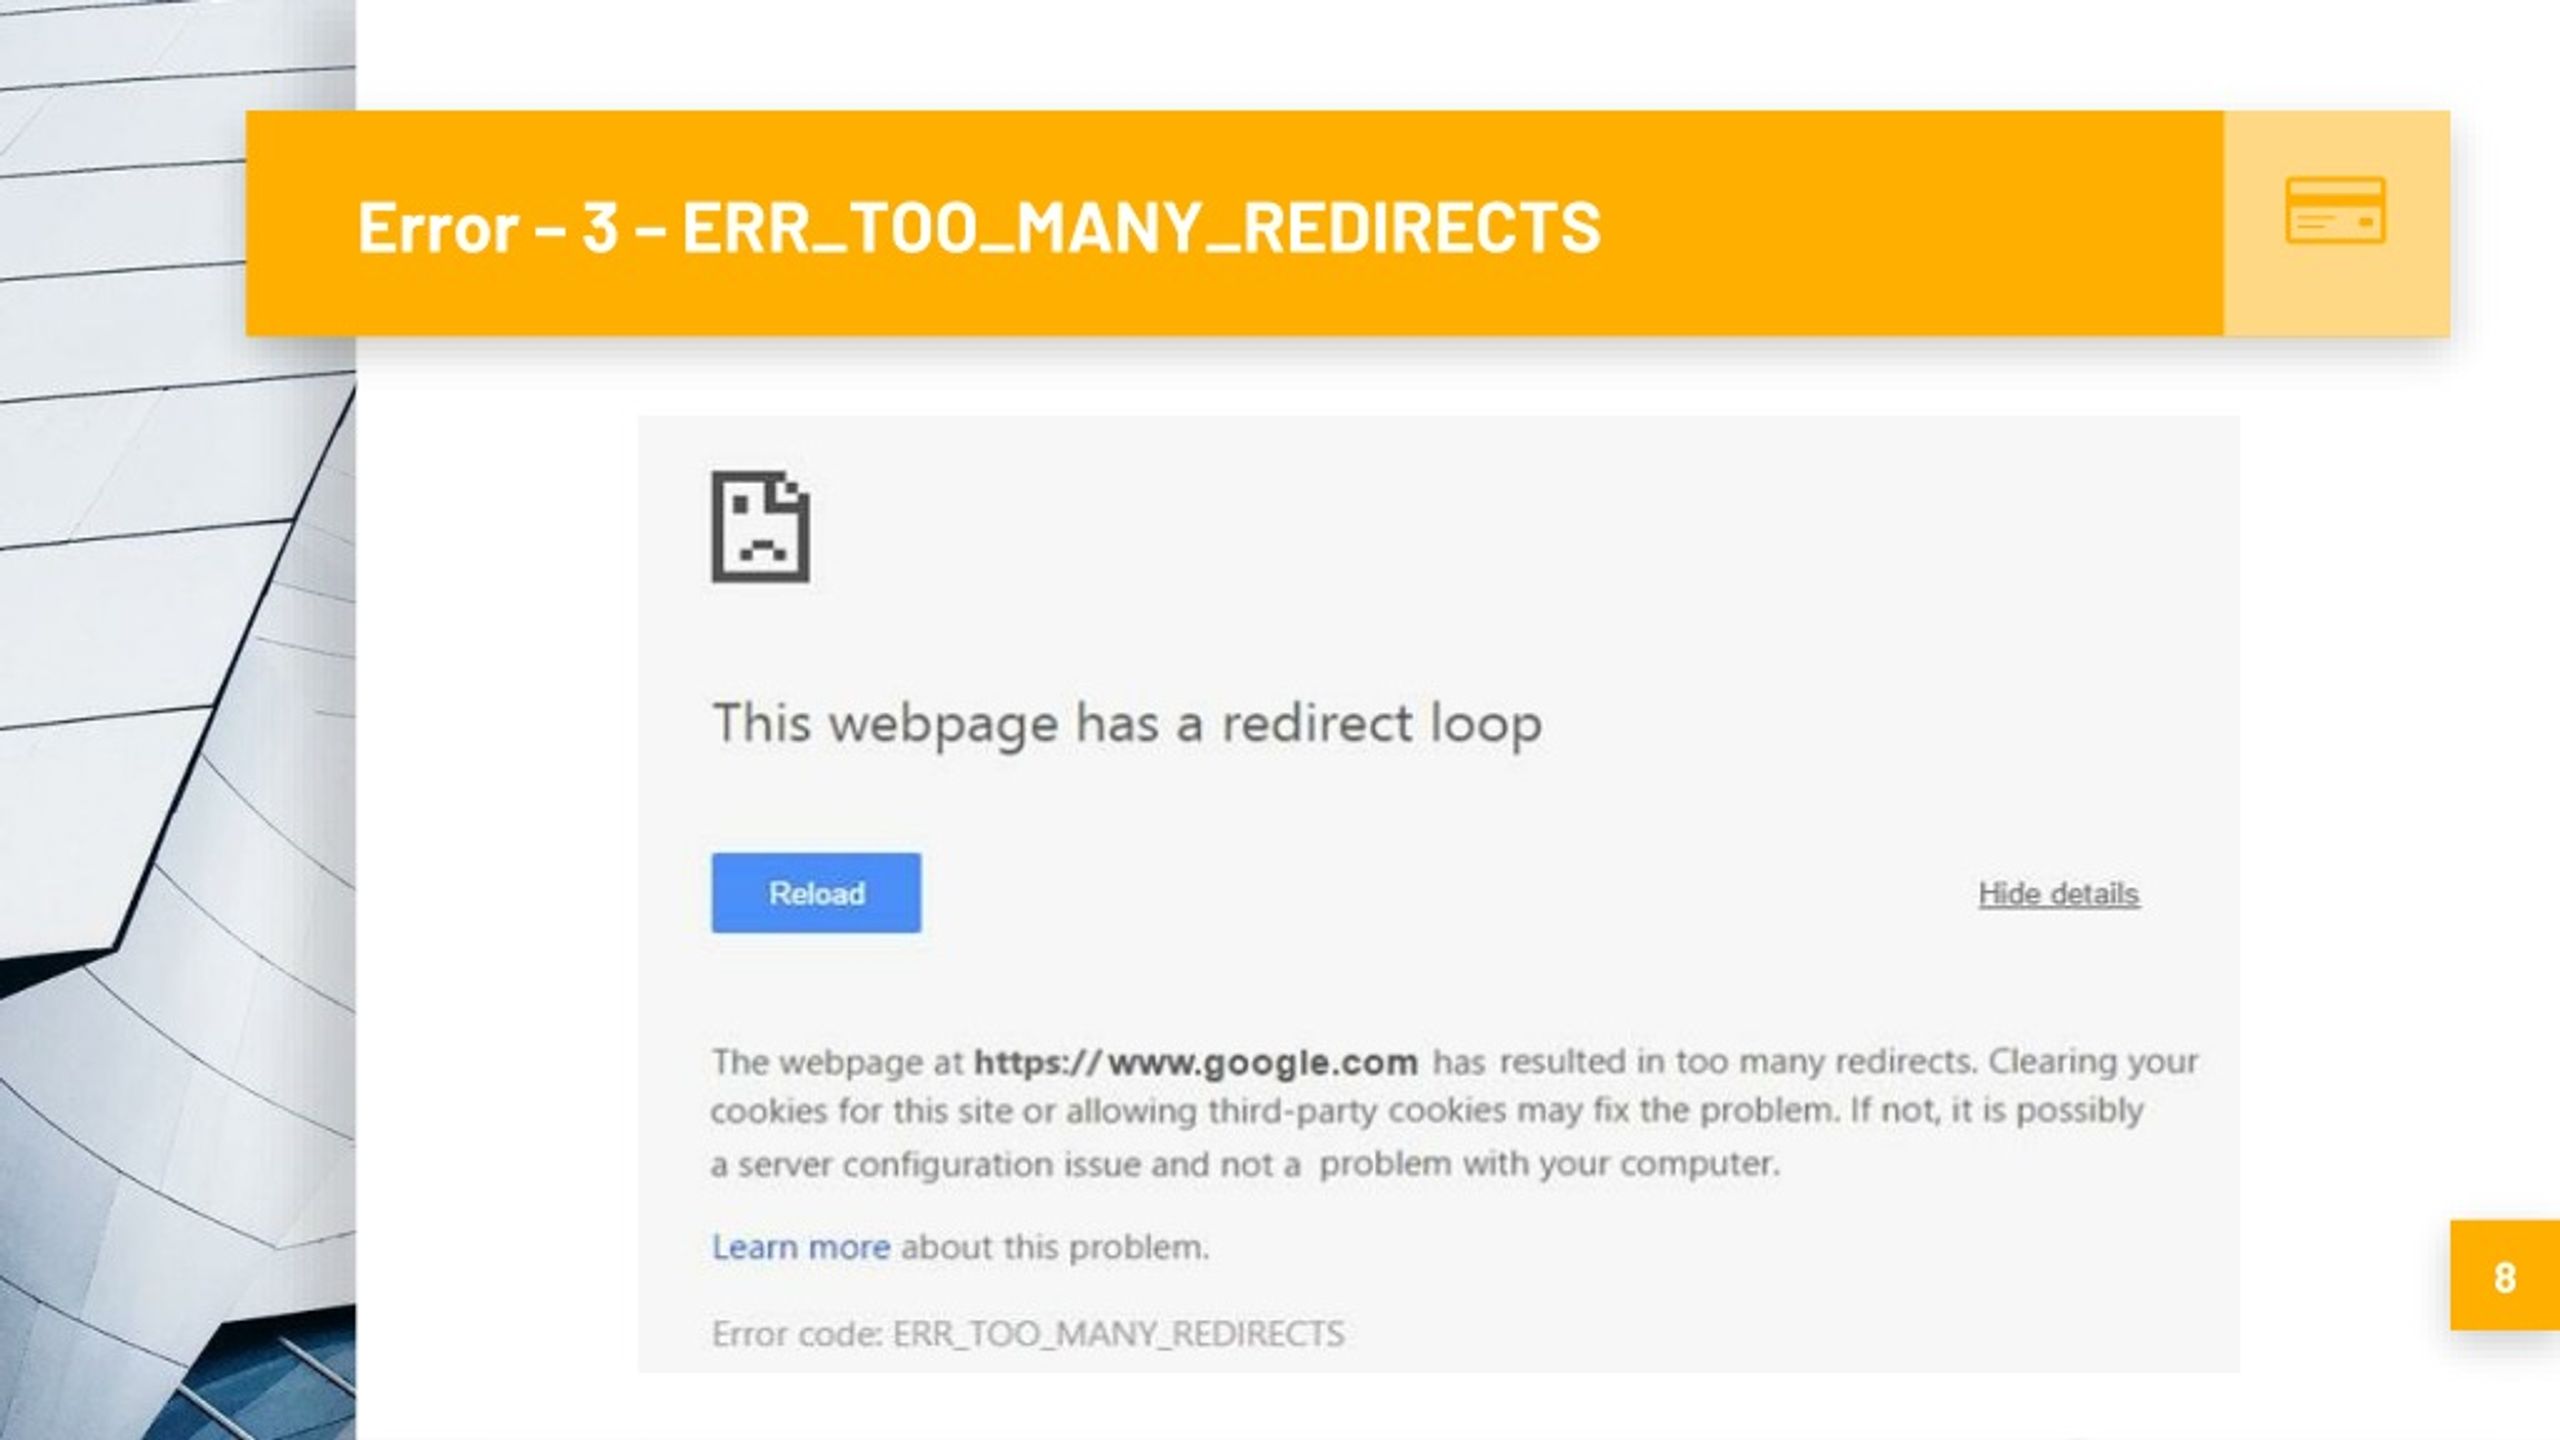Viewport: 2560px width, 1440px height.
Task: Click the phrase "problem with your computer."
Action: (x=1550, y=1164)
